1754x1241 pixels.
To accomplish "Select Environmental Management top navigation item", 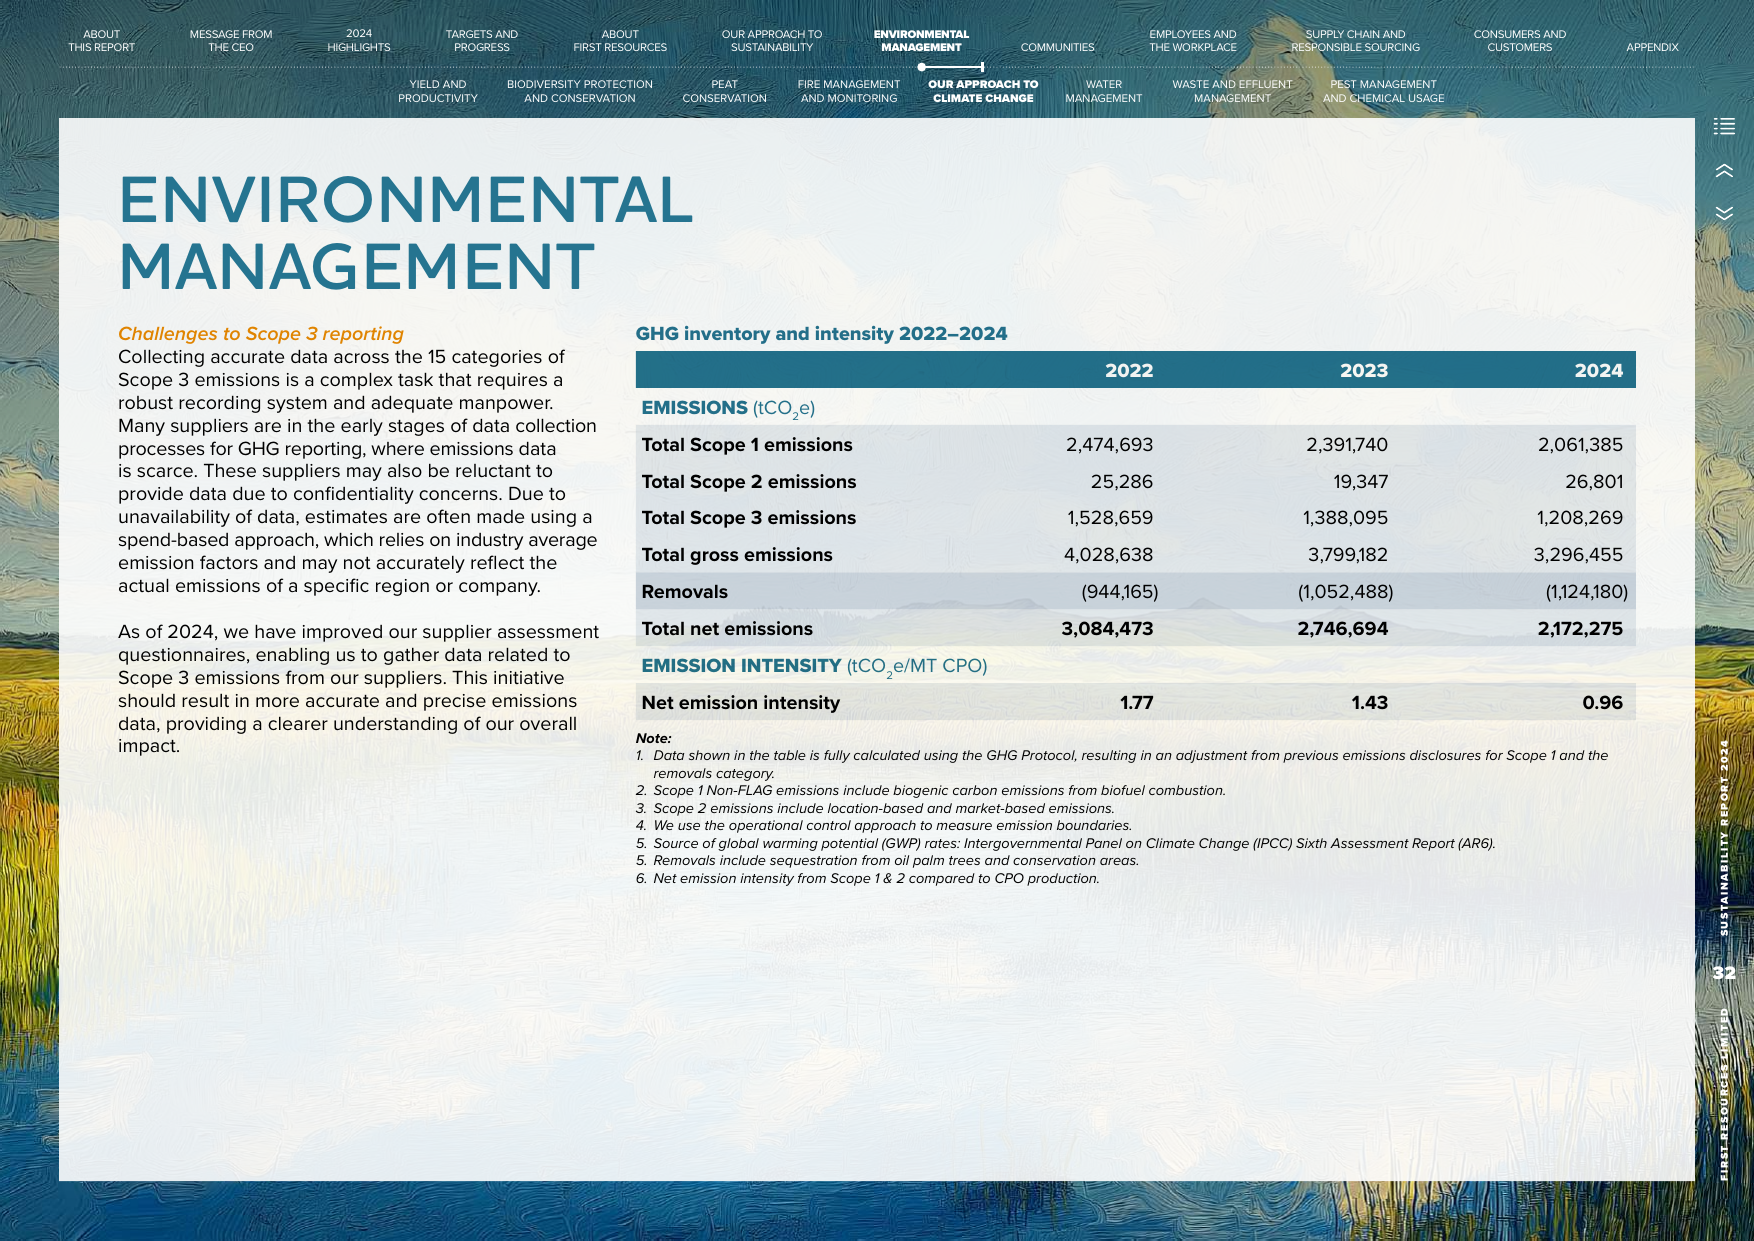I will 921,41.
